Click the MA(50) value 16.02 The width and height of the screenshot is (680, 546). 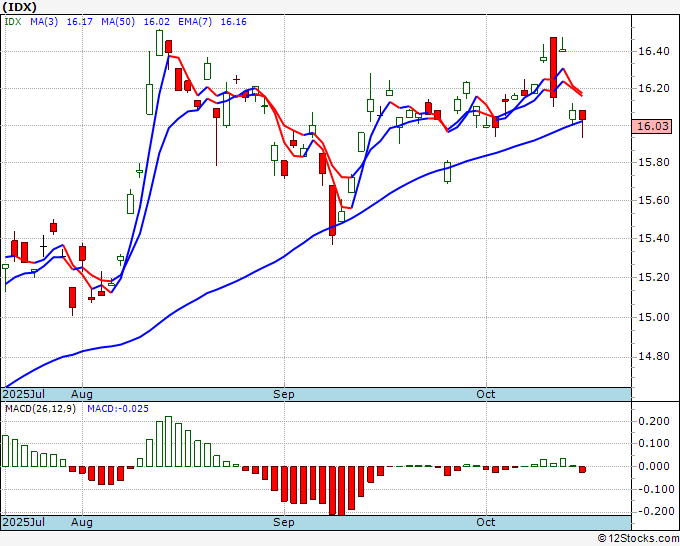coord(157,22)
